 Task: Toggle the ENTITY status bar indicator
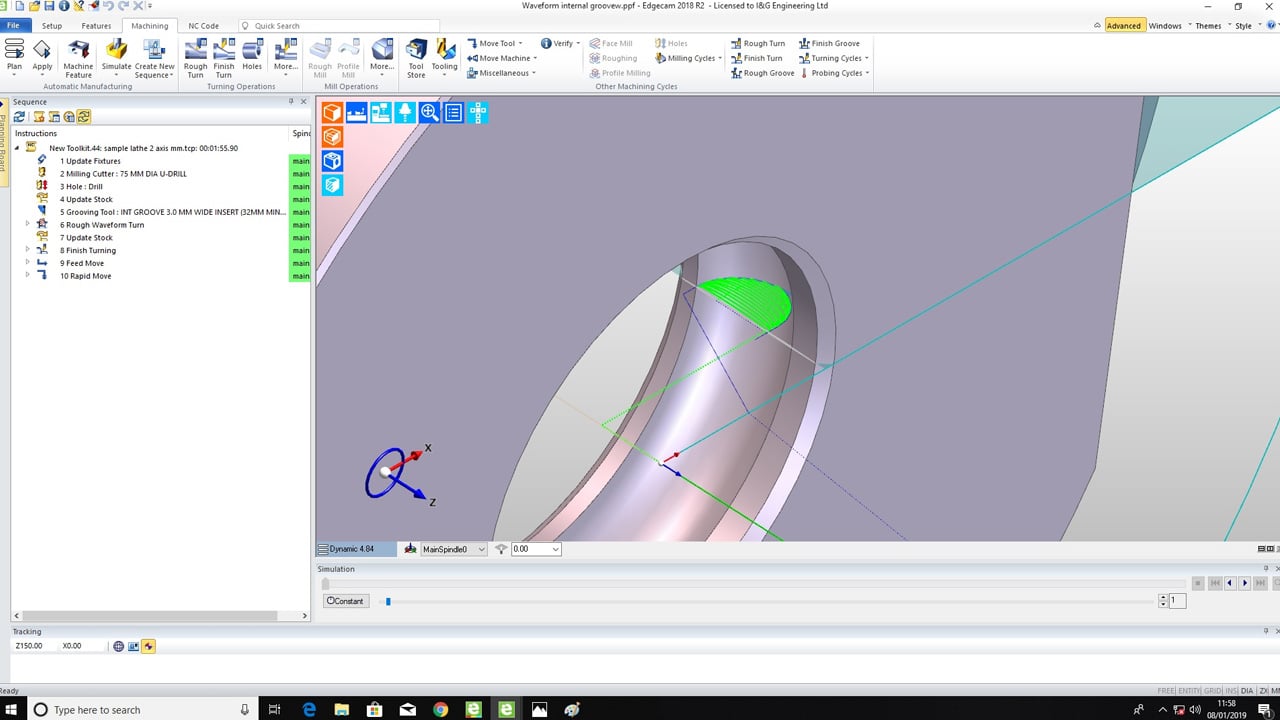pos(1190,691)
